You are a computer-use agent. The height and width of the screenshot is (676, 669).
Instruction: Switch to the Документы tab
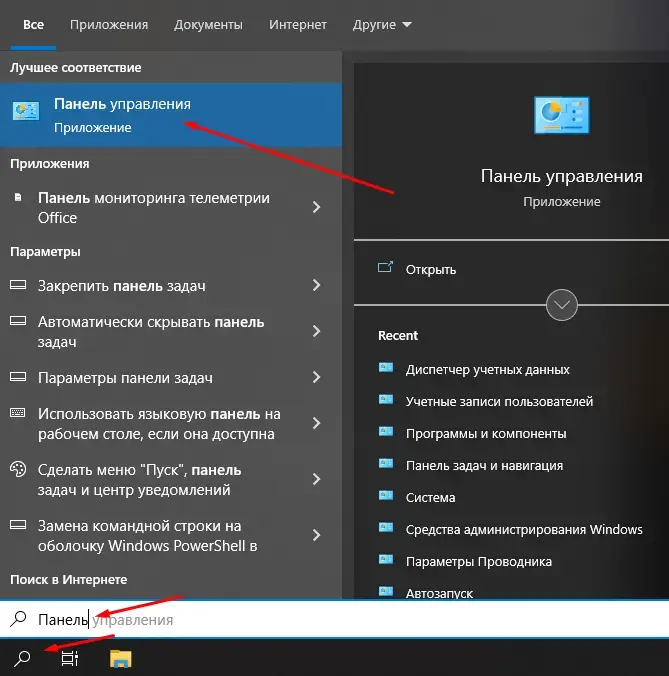pos(208,25)
